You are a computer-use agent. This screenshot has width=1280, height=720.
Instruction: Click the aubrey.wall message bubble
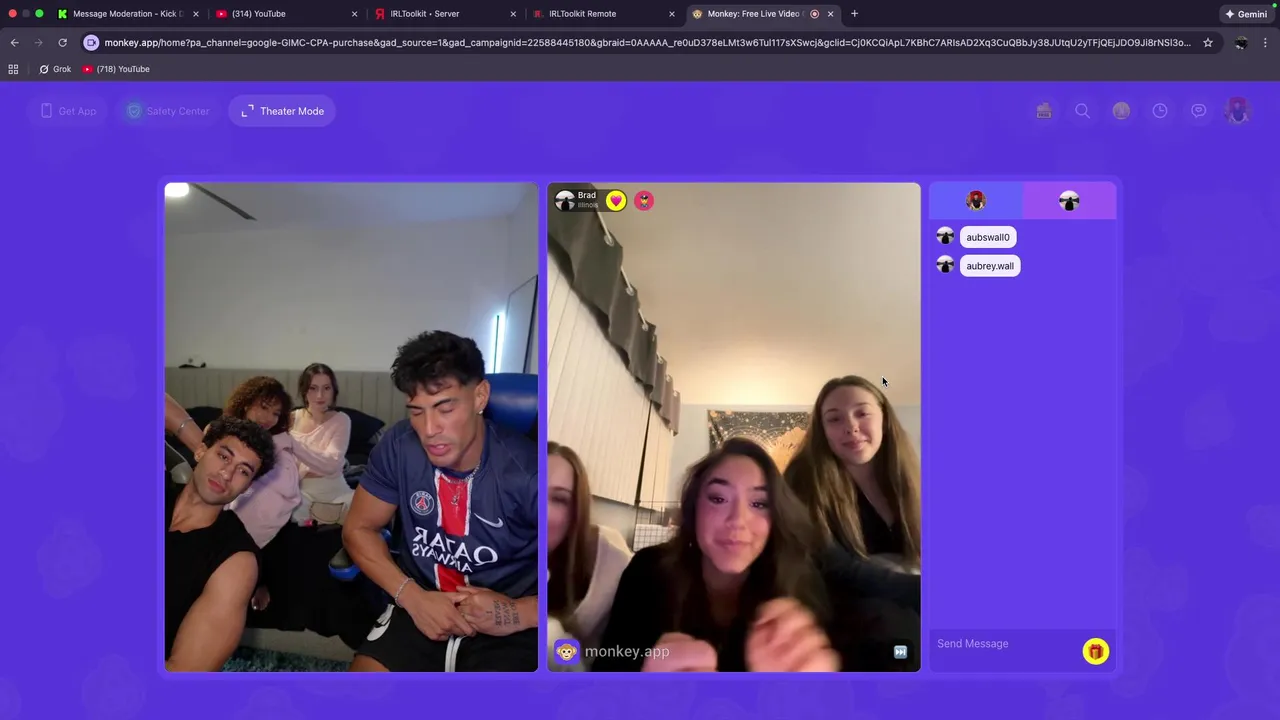[990, 266]
